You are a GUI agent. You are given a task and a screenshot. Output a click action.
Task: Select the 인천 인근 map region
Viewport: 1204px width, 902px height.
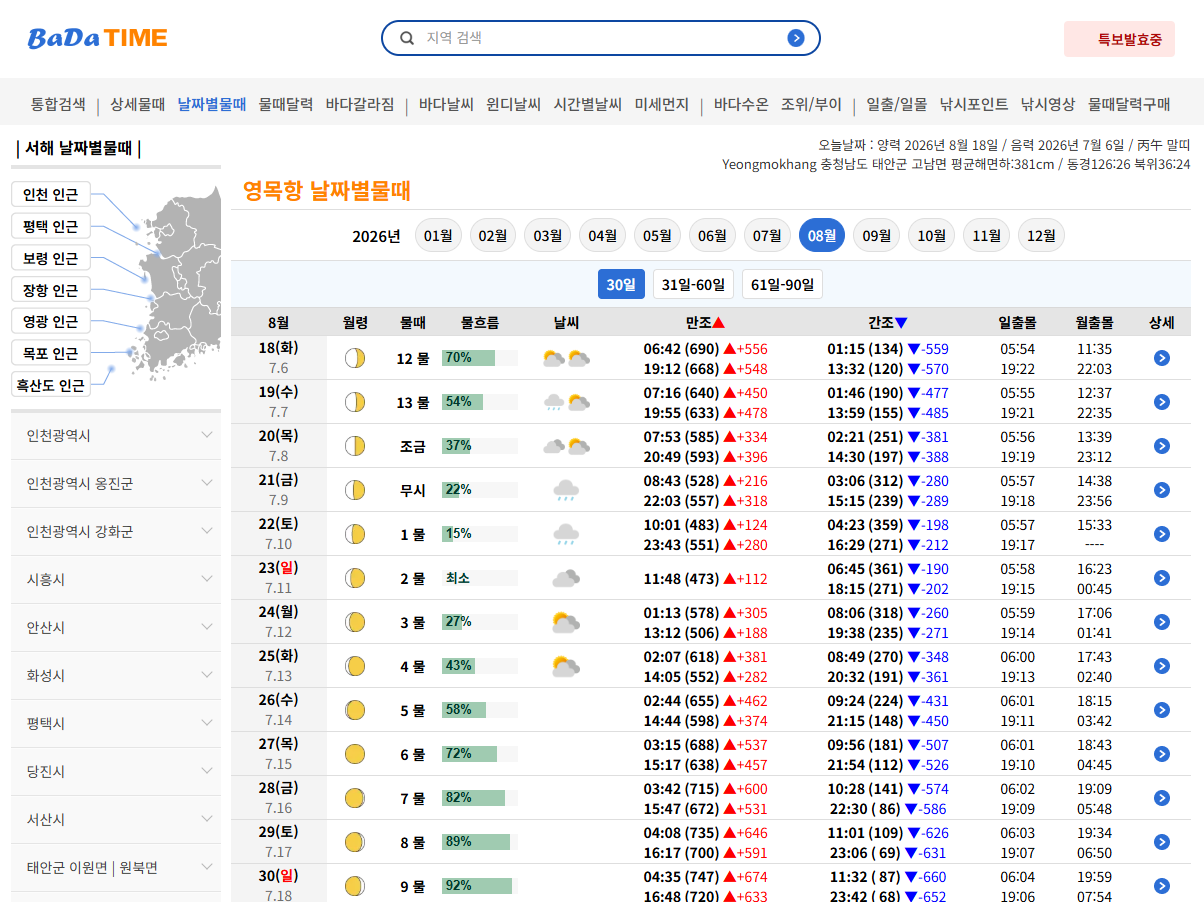50,194
